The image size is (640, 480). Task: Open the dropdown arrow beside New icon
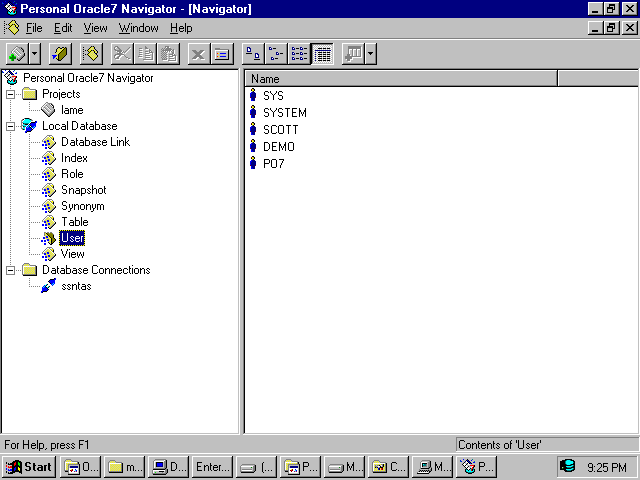35,53
